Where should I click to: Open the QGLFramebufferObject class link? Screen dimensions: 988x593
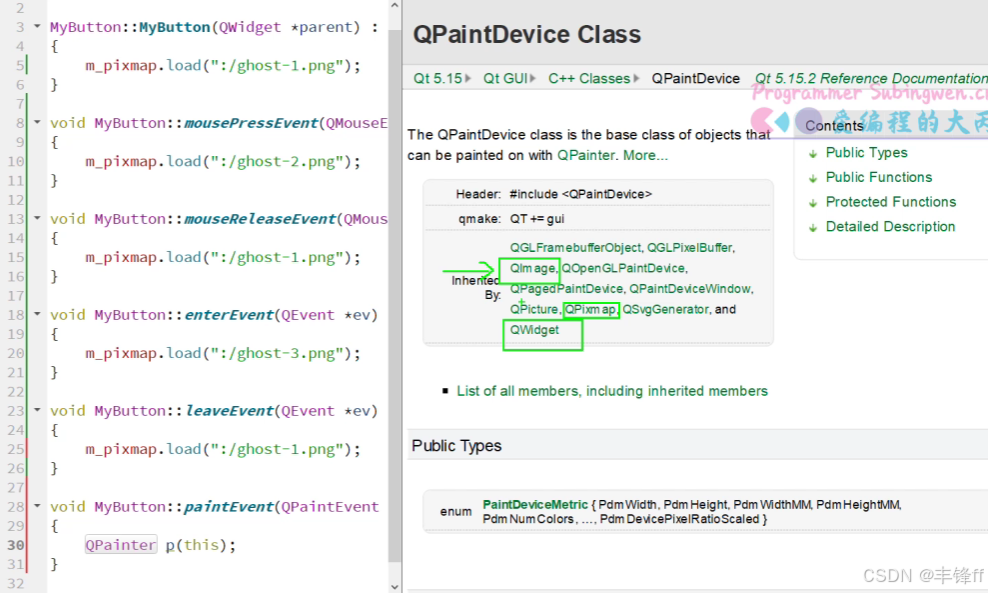tap(576, 248)
